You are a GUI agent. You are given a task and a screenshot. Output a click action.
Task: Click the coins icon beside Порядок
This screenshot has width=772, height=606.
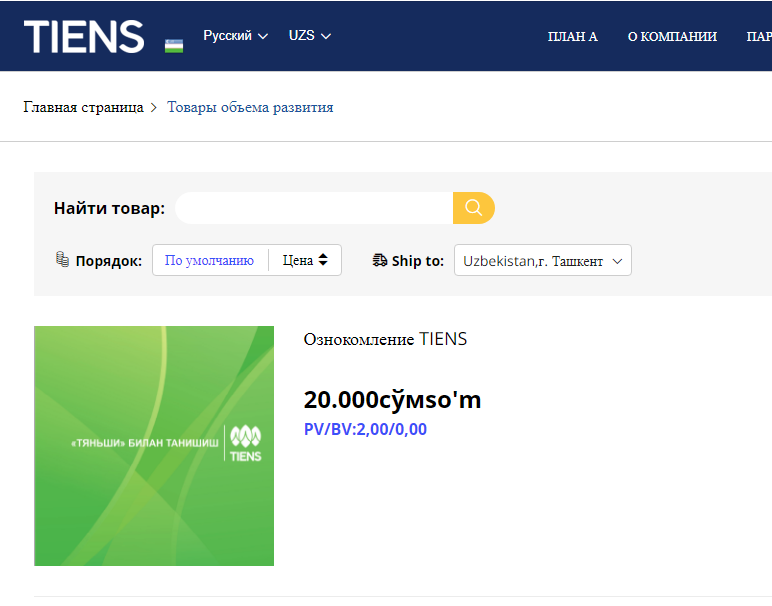pos(62,260)
